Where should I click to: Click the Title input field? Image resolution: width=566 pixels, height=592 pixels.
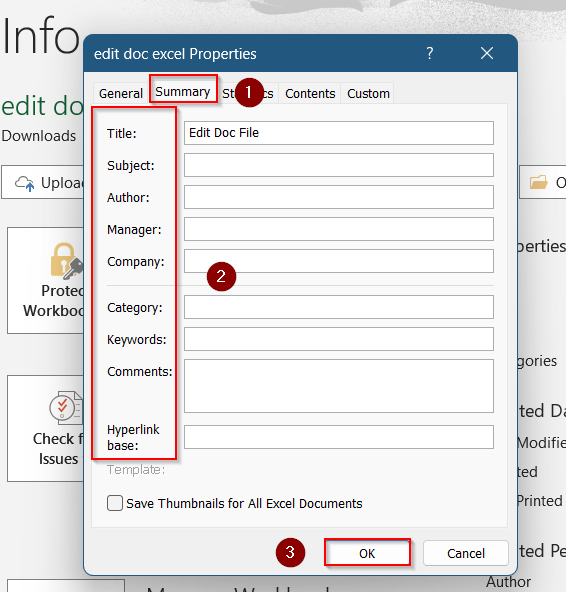click(x=339, y=133)
